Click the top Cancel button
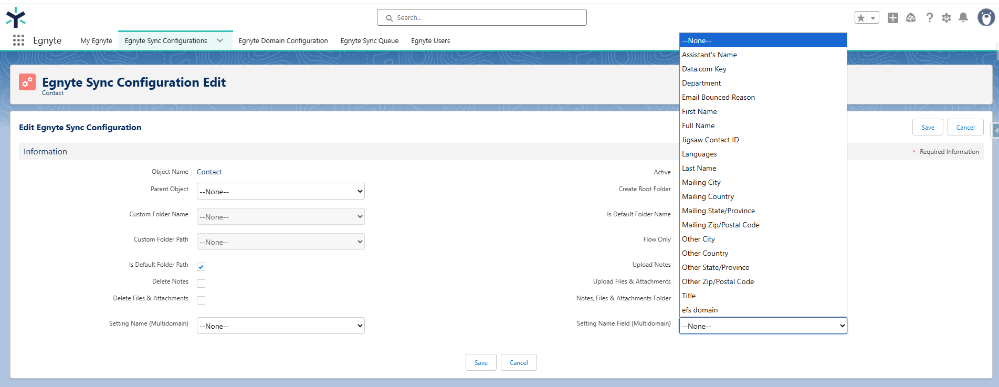 (965, 128)
